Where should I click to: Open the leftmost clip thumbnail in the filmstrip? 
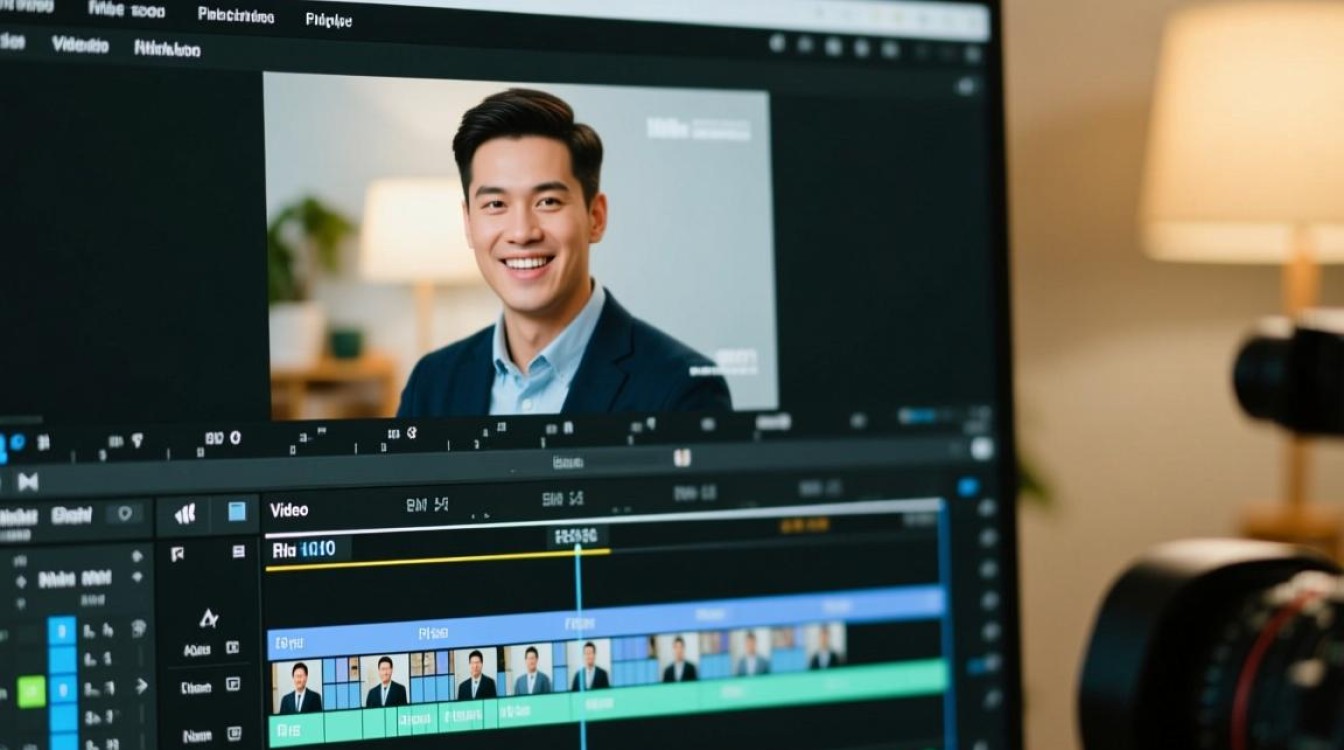click(299, 687)
